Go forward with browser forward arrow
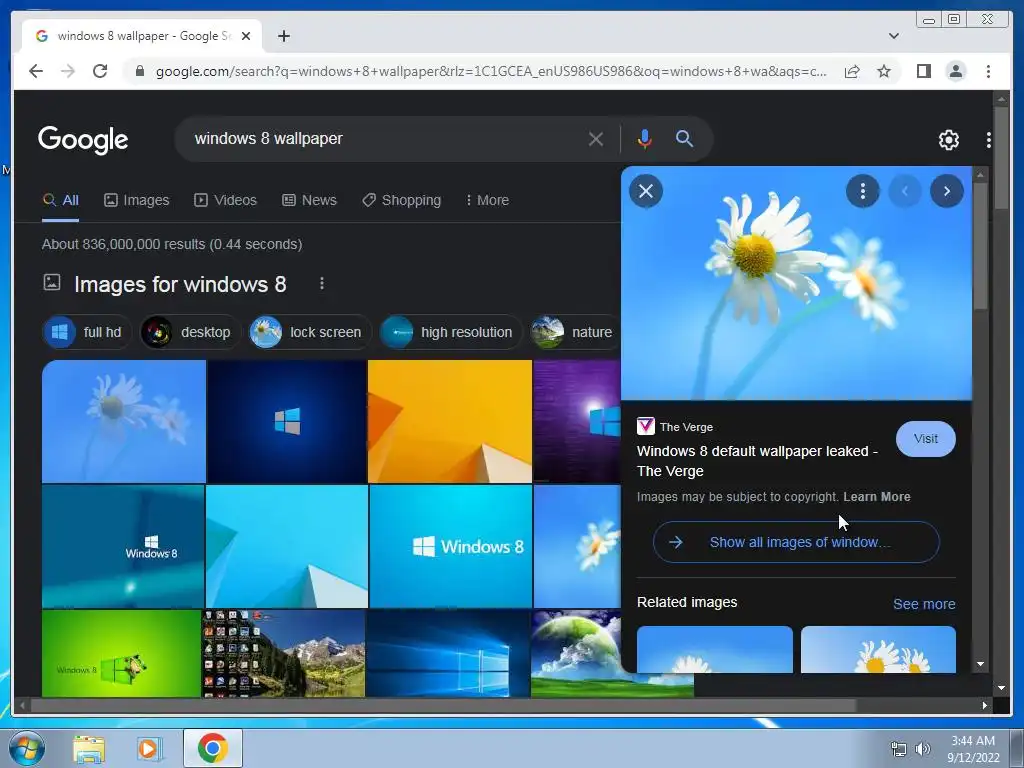Screen dimensions: 1024x768 coord(68,71)
